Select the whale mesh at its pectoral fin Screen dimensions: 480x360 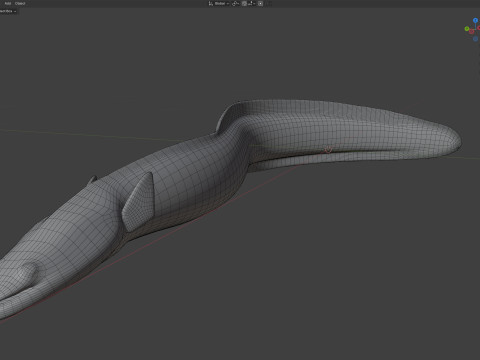tap(140, 202)
